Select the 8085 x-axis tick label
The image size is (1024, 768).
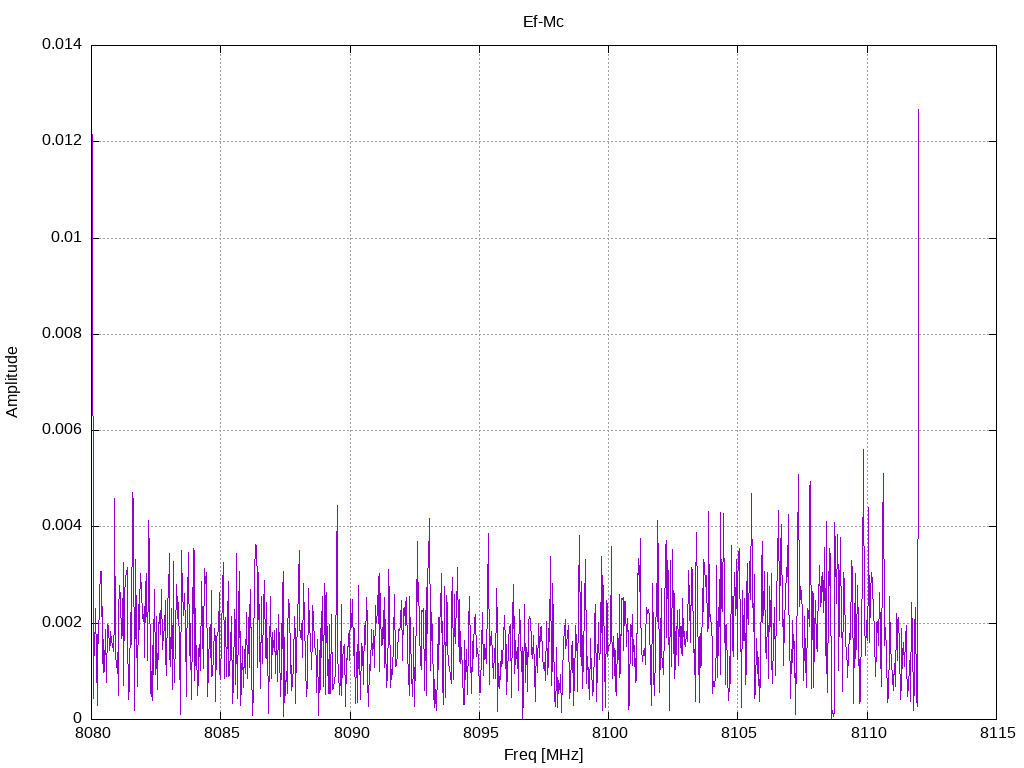220,732
